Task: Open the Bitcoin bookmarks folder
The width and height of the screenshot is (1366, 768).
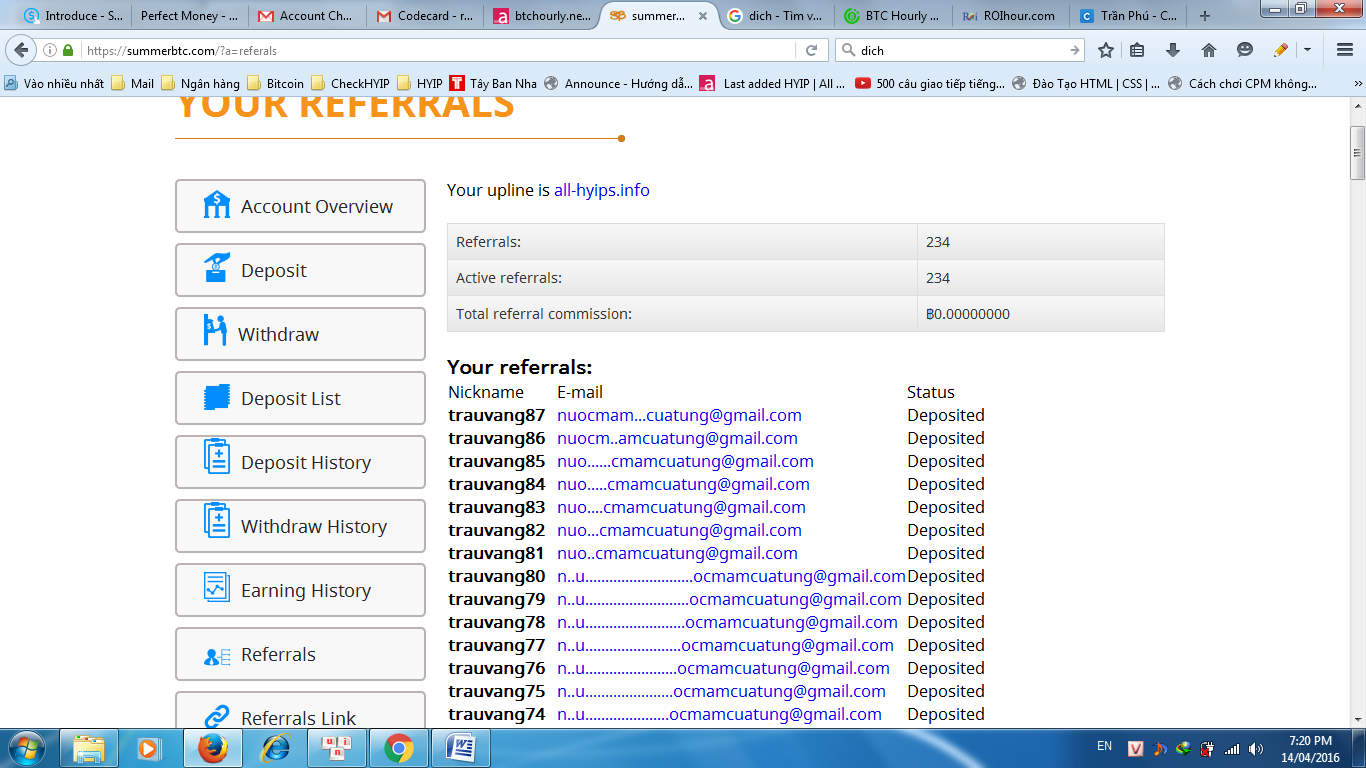Action: (x=275, y=84)
